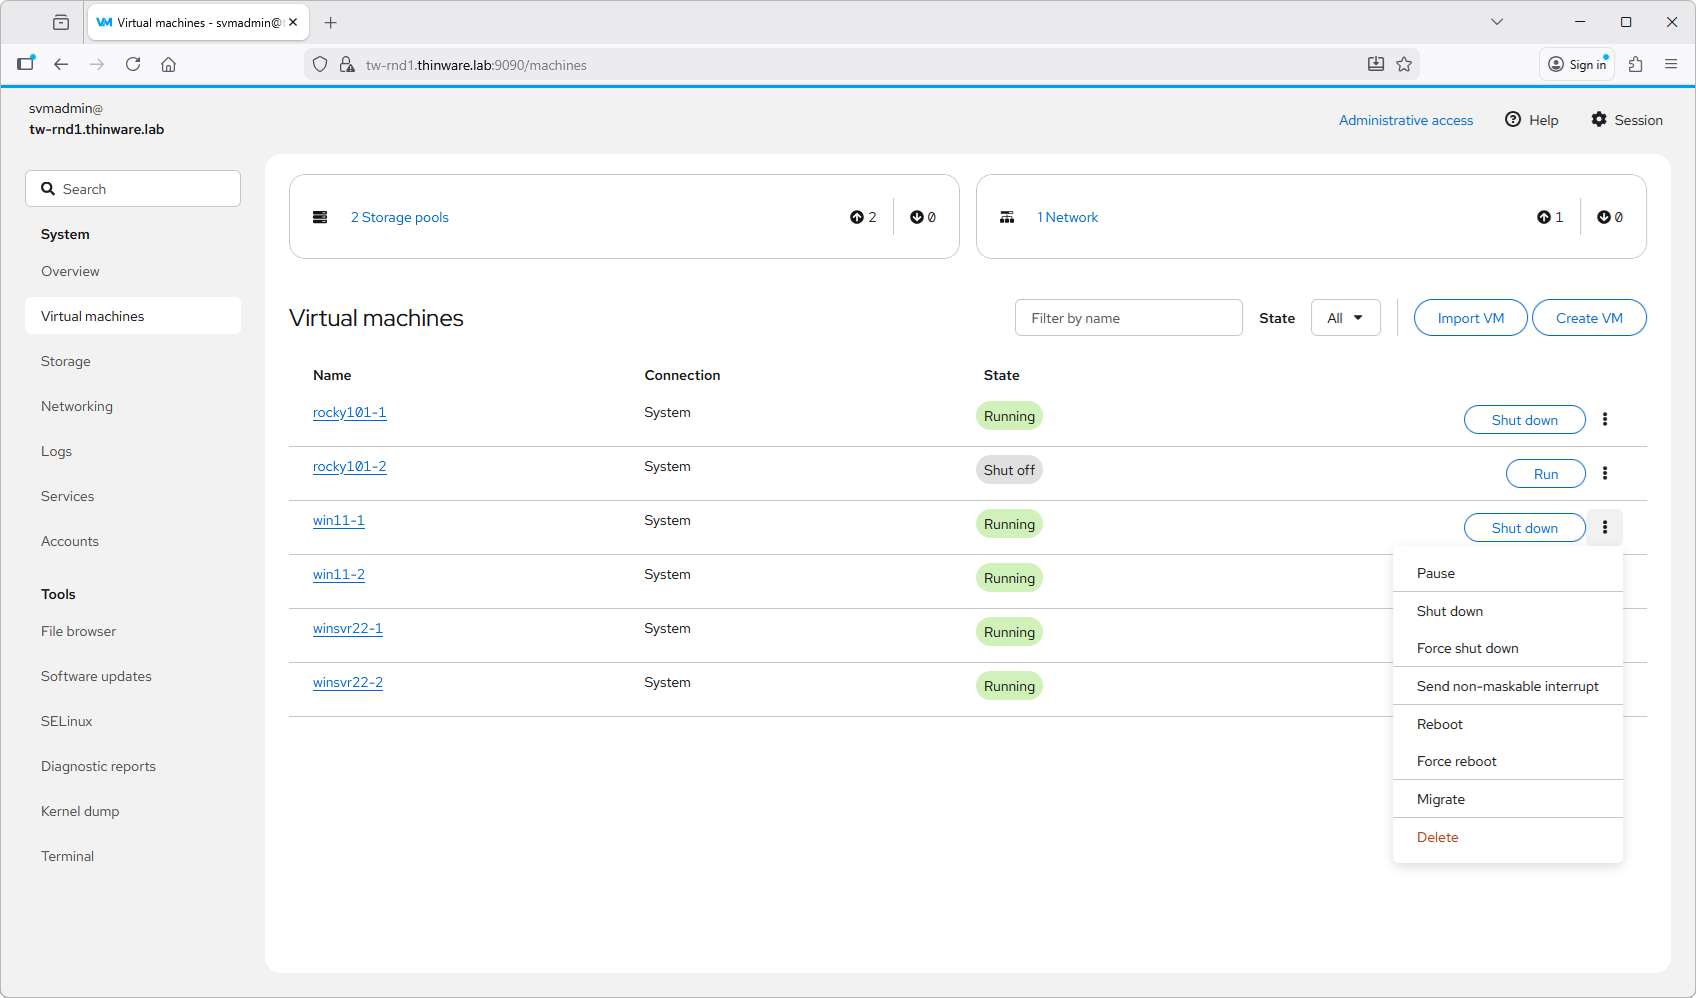
Task: Open win11-1 VM details
Action: (x=338, y=520)
